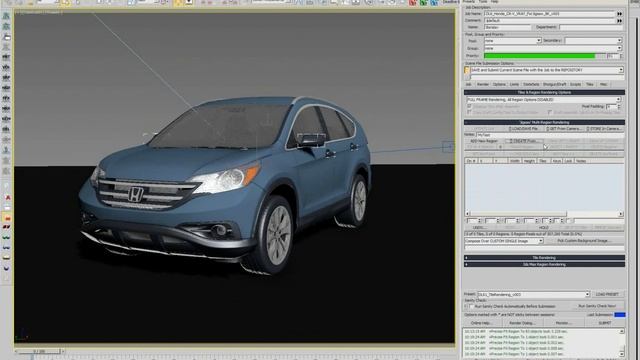Screen dimensions: 640x360
Task: Collapse the Jigsaw Multi-Region Rendering rollout
Action: tap(544, 122)
